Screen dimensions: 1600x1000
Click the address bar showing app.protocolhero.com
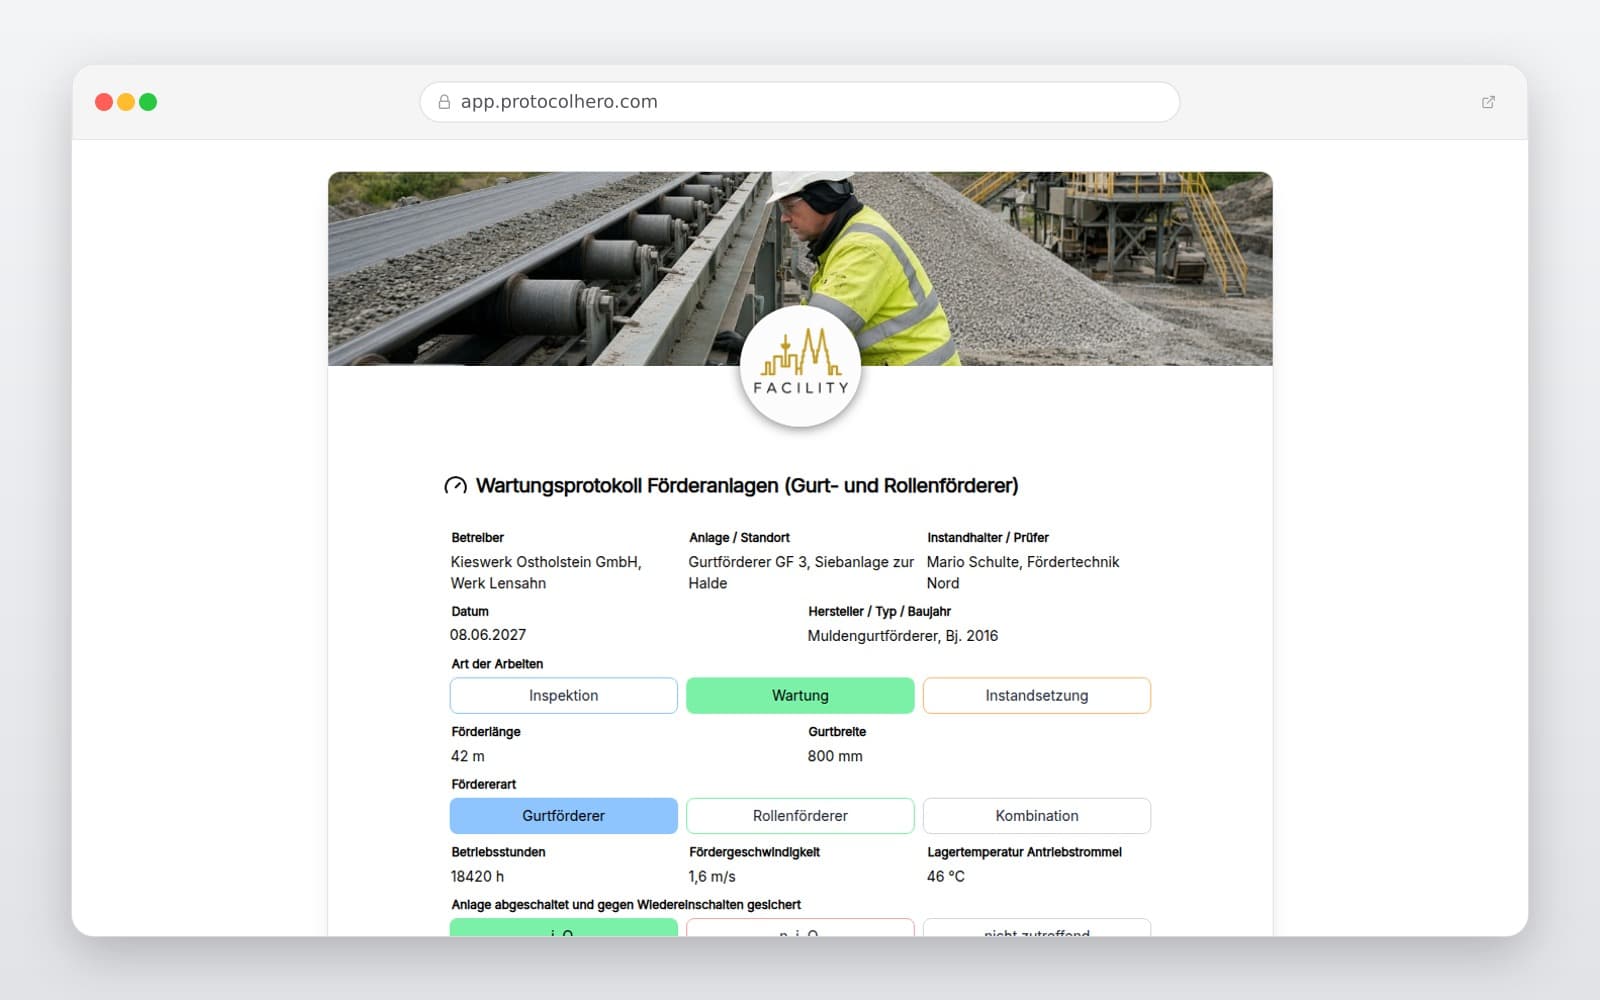(800, 102)
